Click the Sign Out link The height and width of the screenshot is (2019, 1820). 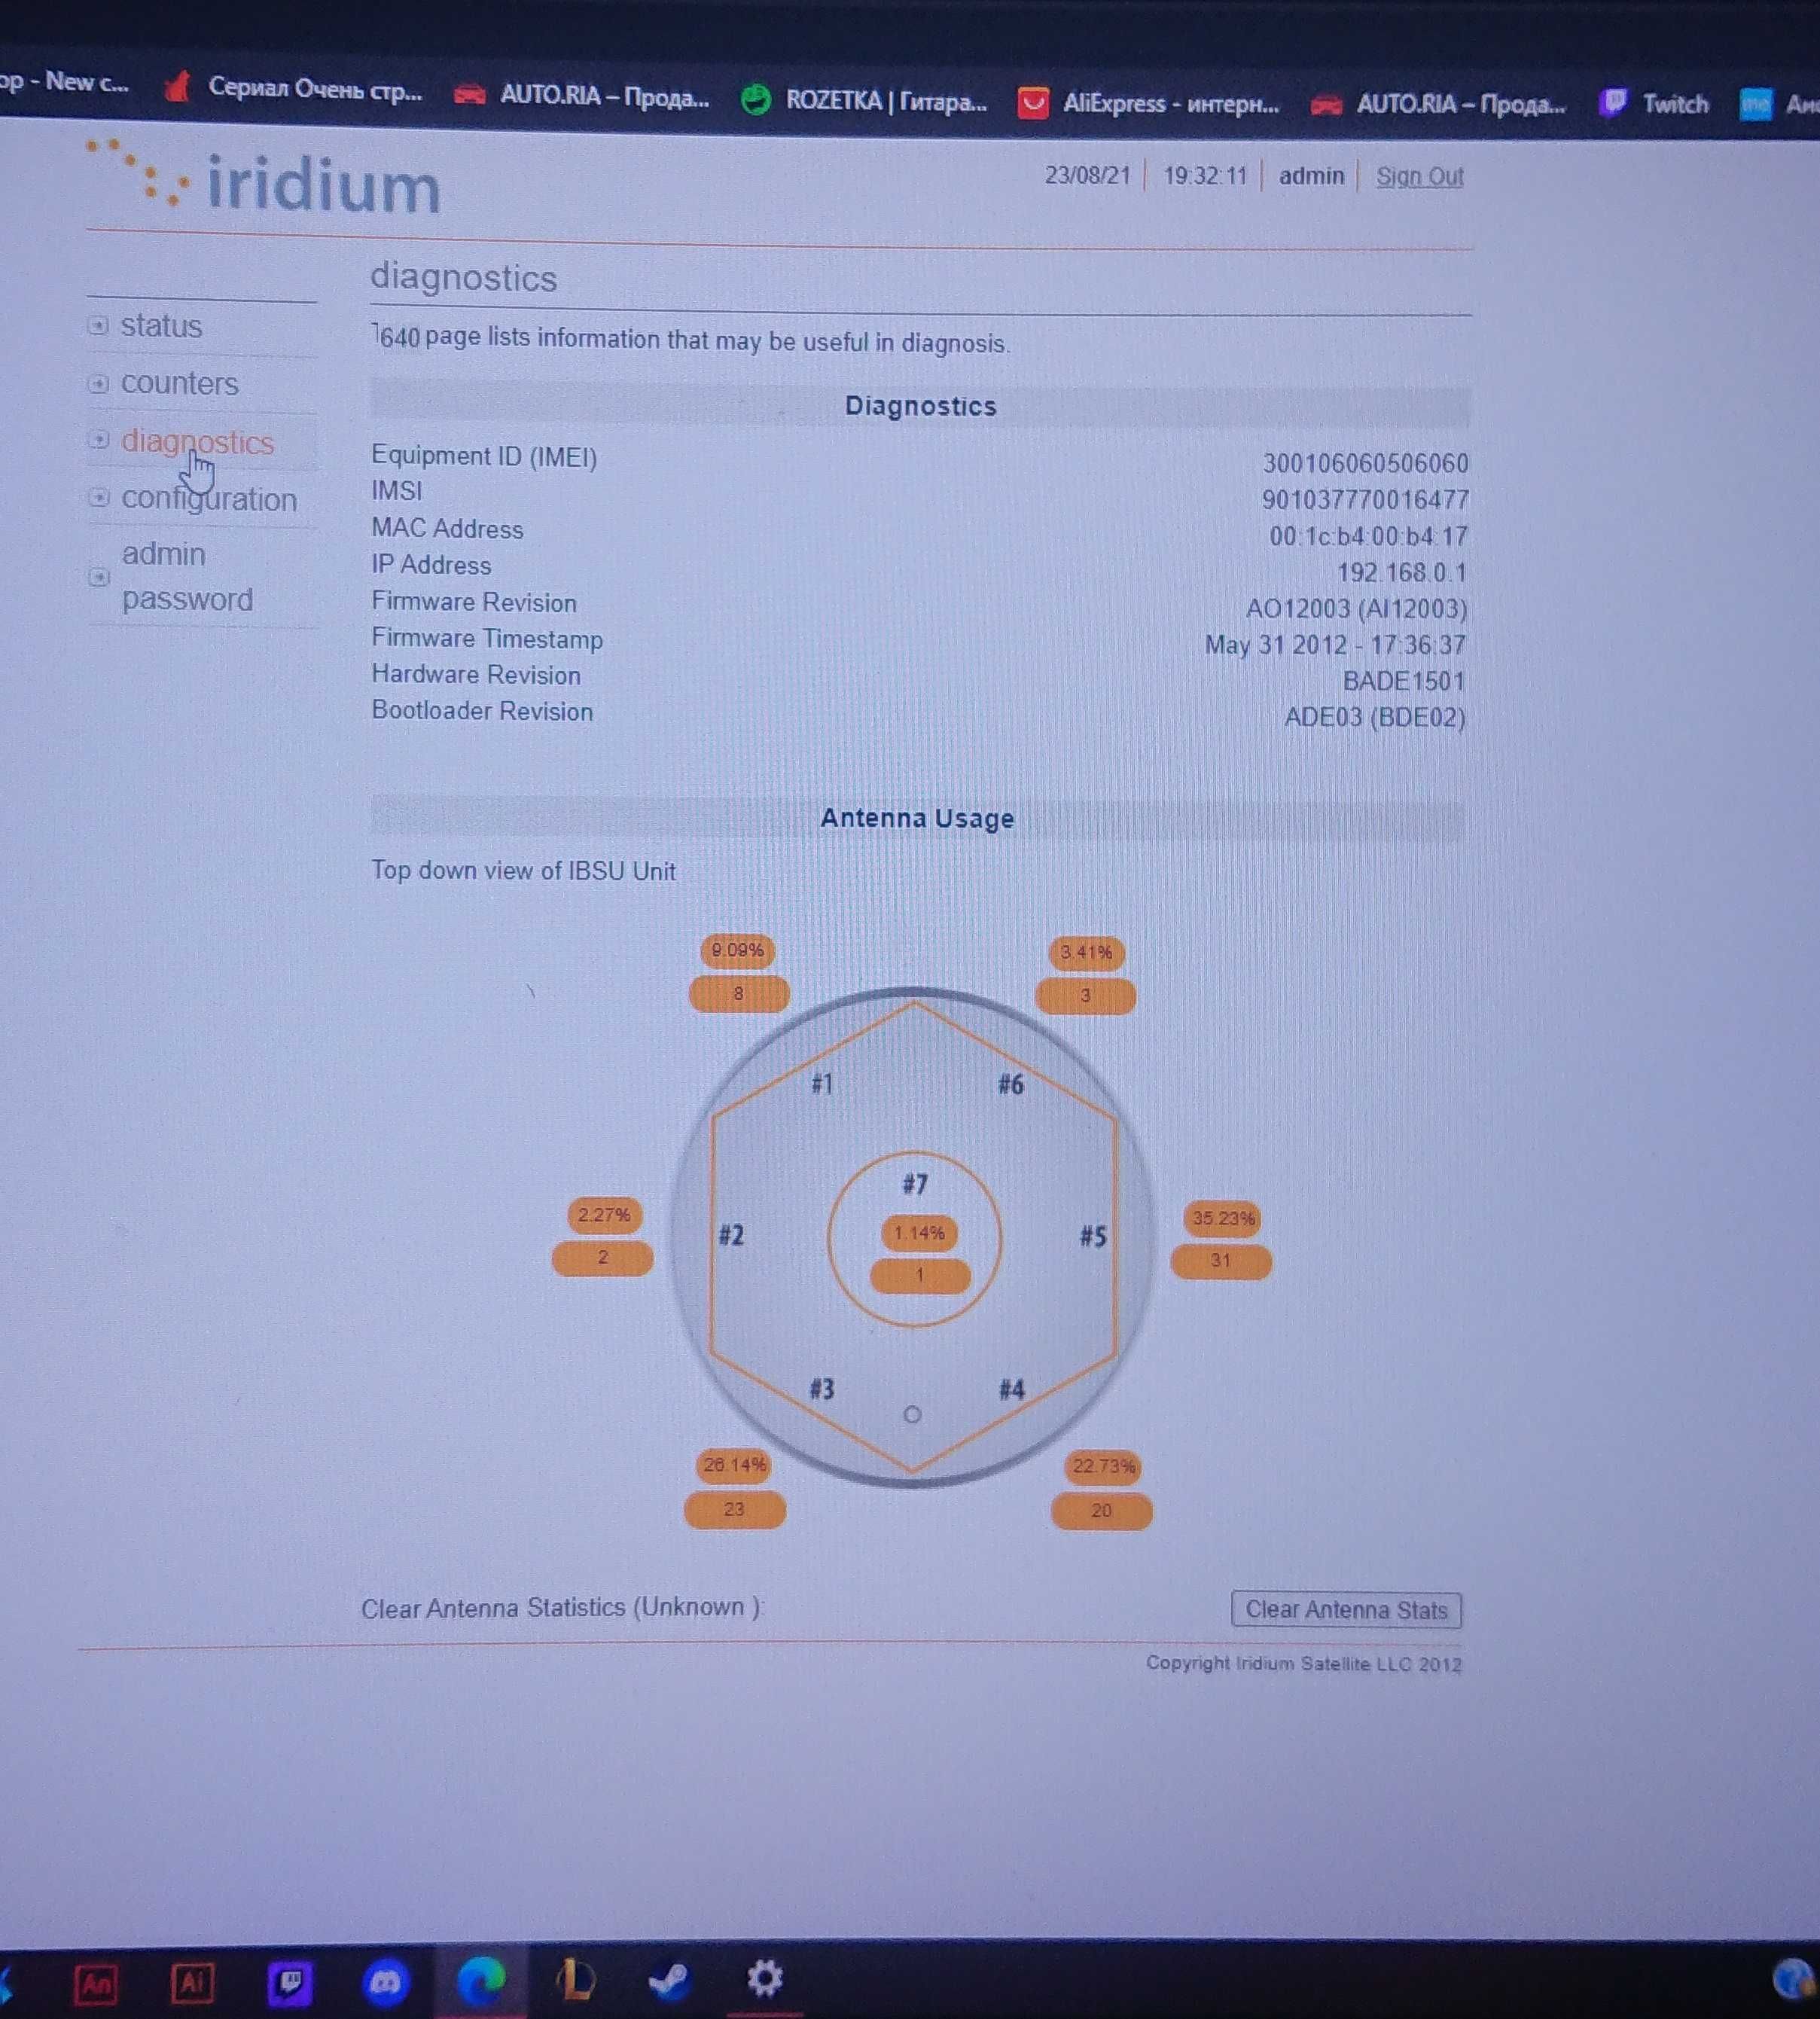1421,175
